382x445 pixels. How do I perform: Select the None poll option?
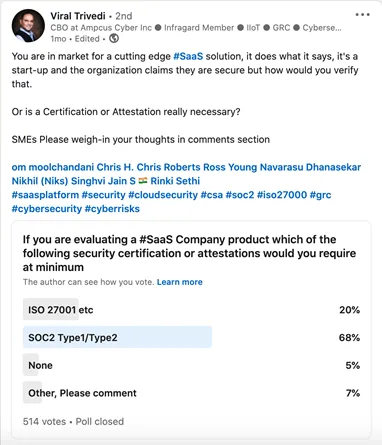click(x=191, y=365)
